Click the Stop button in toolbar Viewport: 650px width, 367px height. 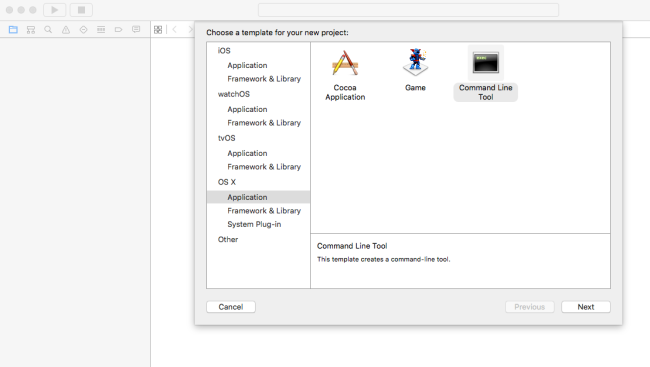(x=81, y=10)
